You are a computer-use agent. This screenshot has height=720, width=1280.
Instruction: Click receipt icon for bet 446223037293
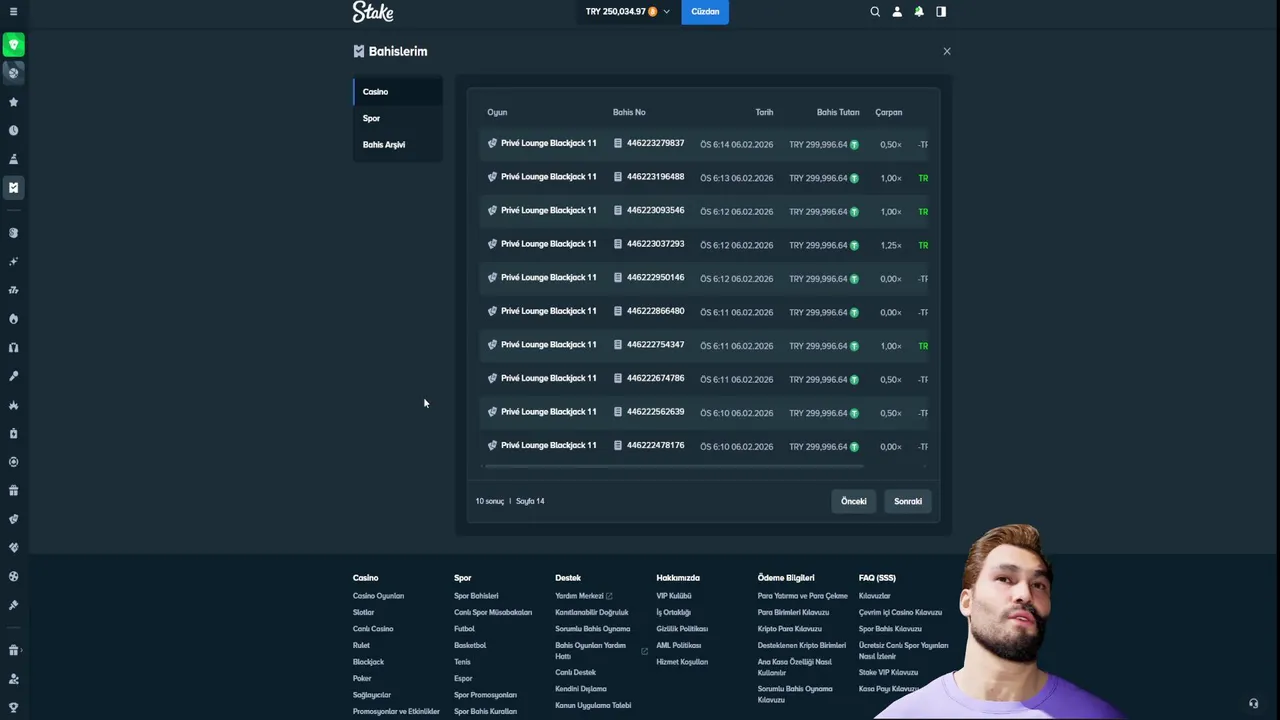618,245
